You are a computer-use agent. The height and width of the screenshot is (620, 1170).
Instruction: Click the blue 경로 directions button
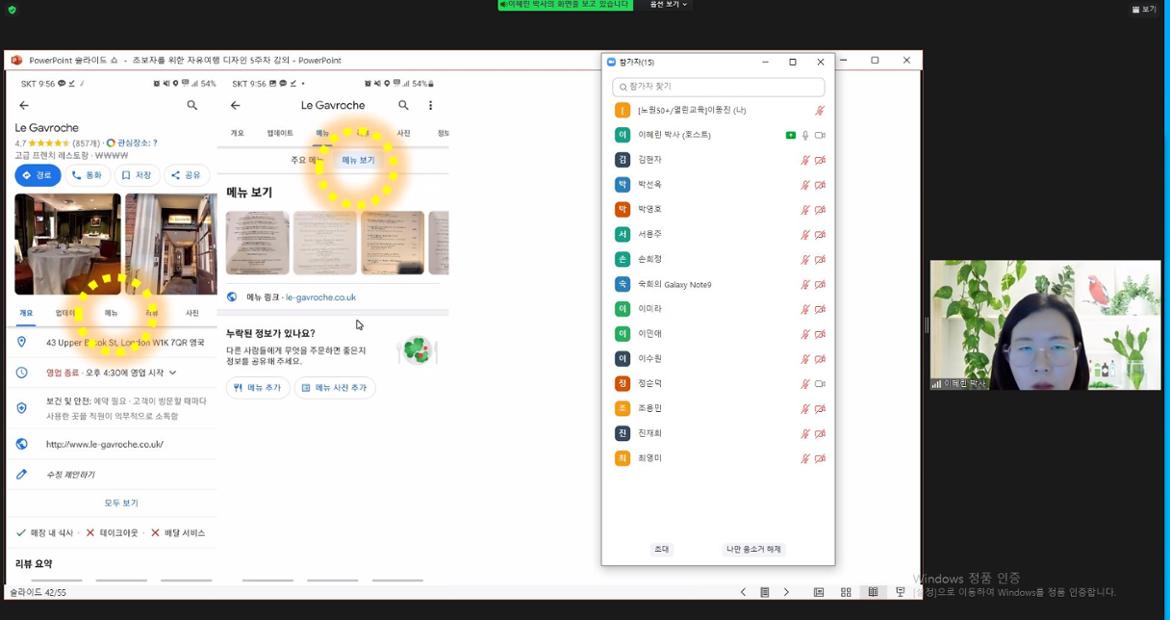pos(37,175)
